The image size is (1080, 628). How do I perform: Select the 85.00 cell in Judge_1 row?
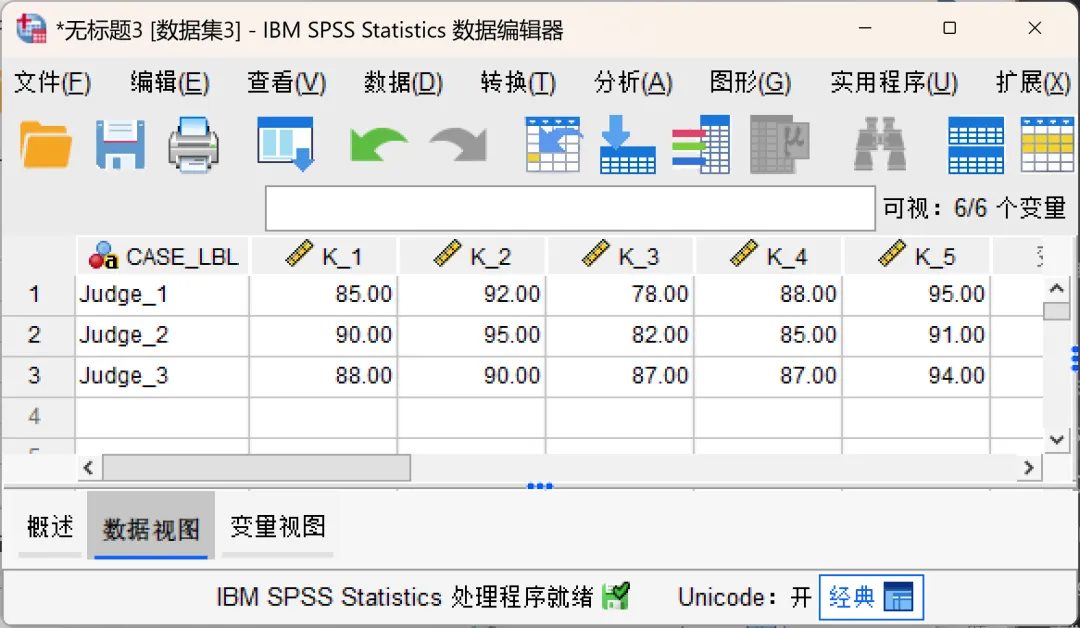(323, 295)
